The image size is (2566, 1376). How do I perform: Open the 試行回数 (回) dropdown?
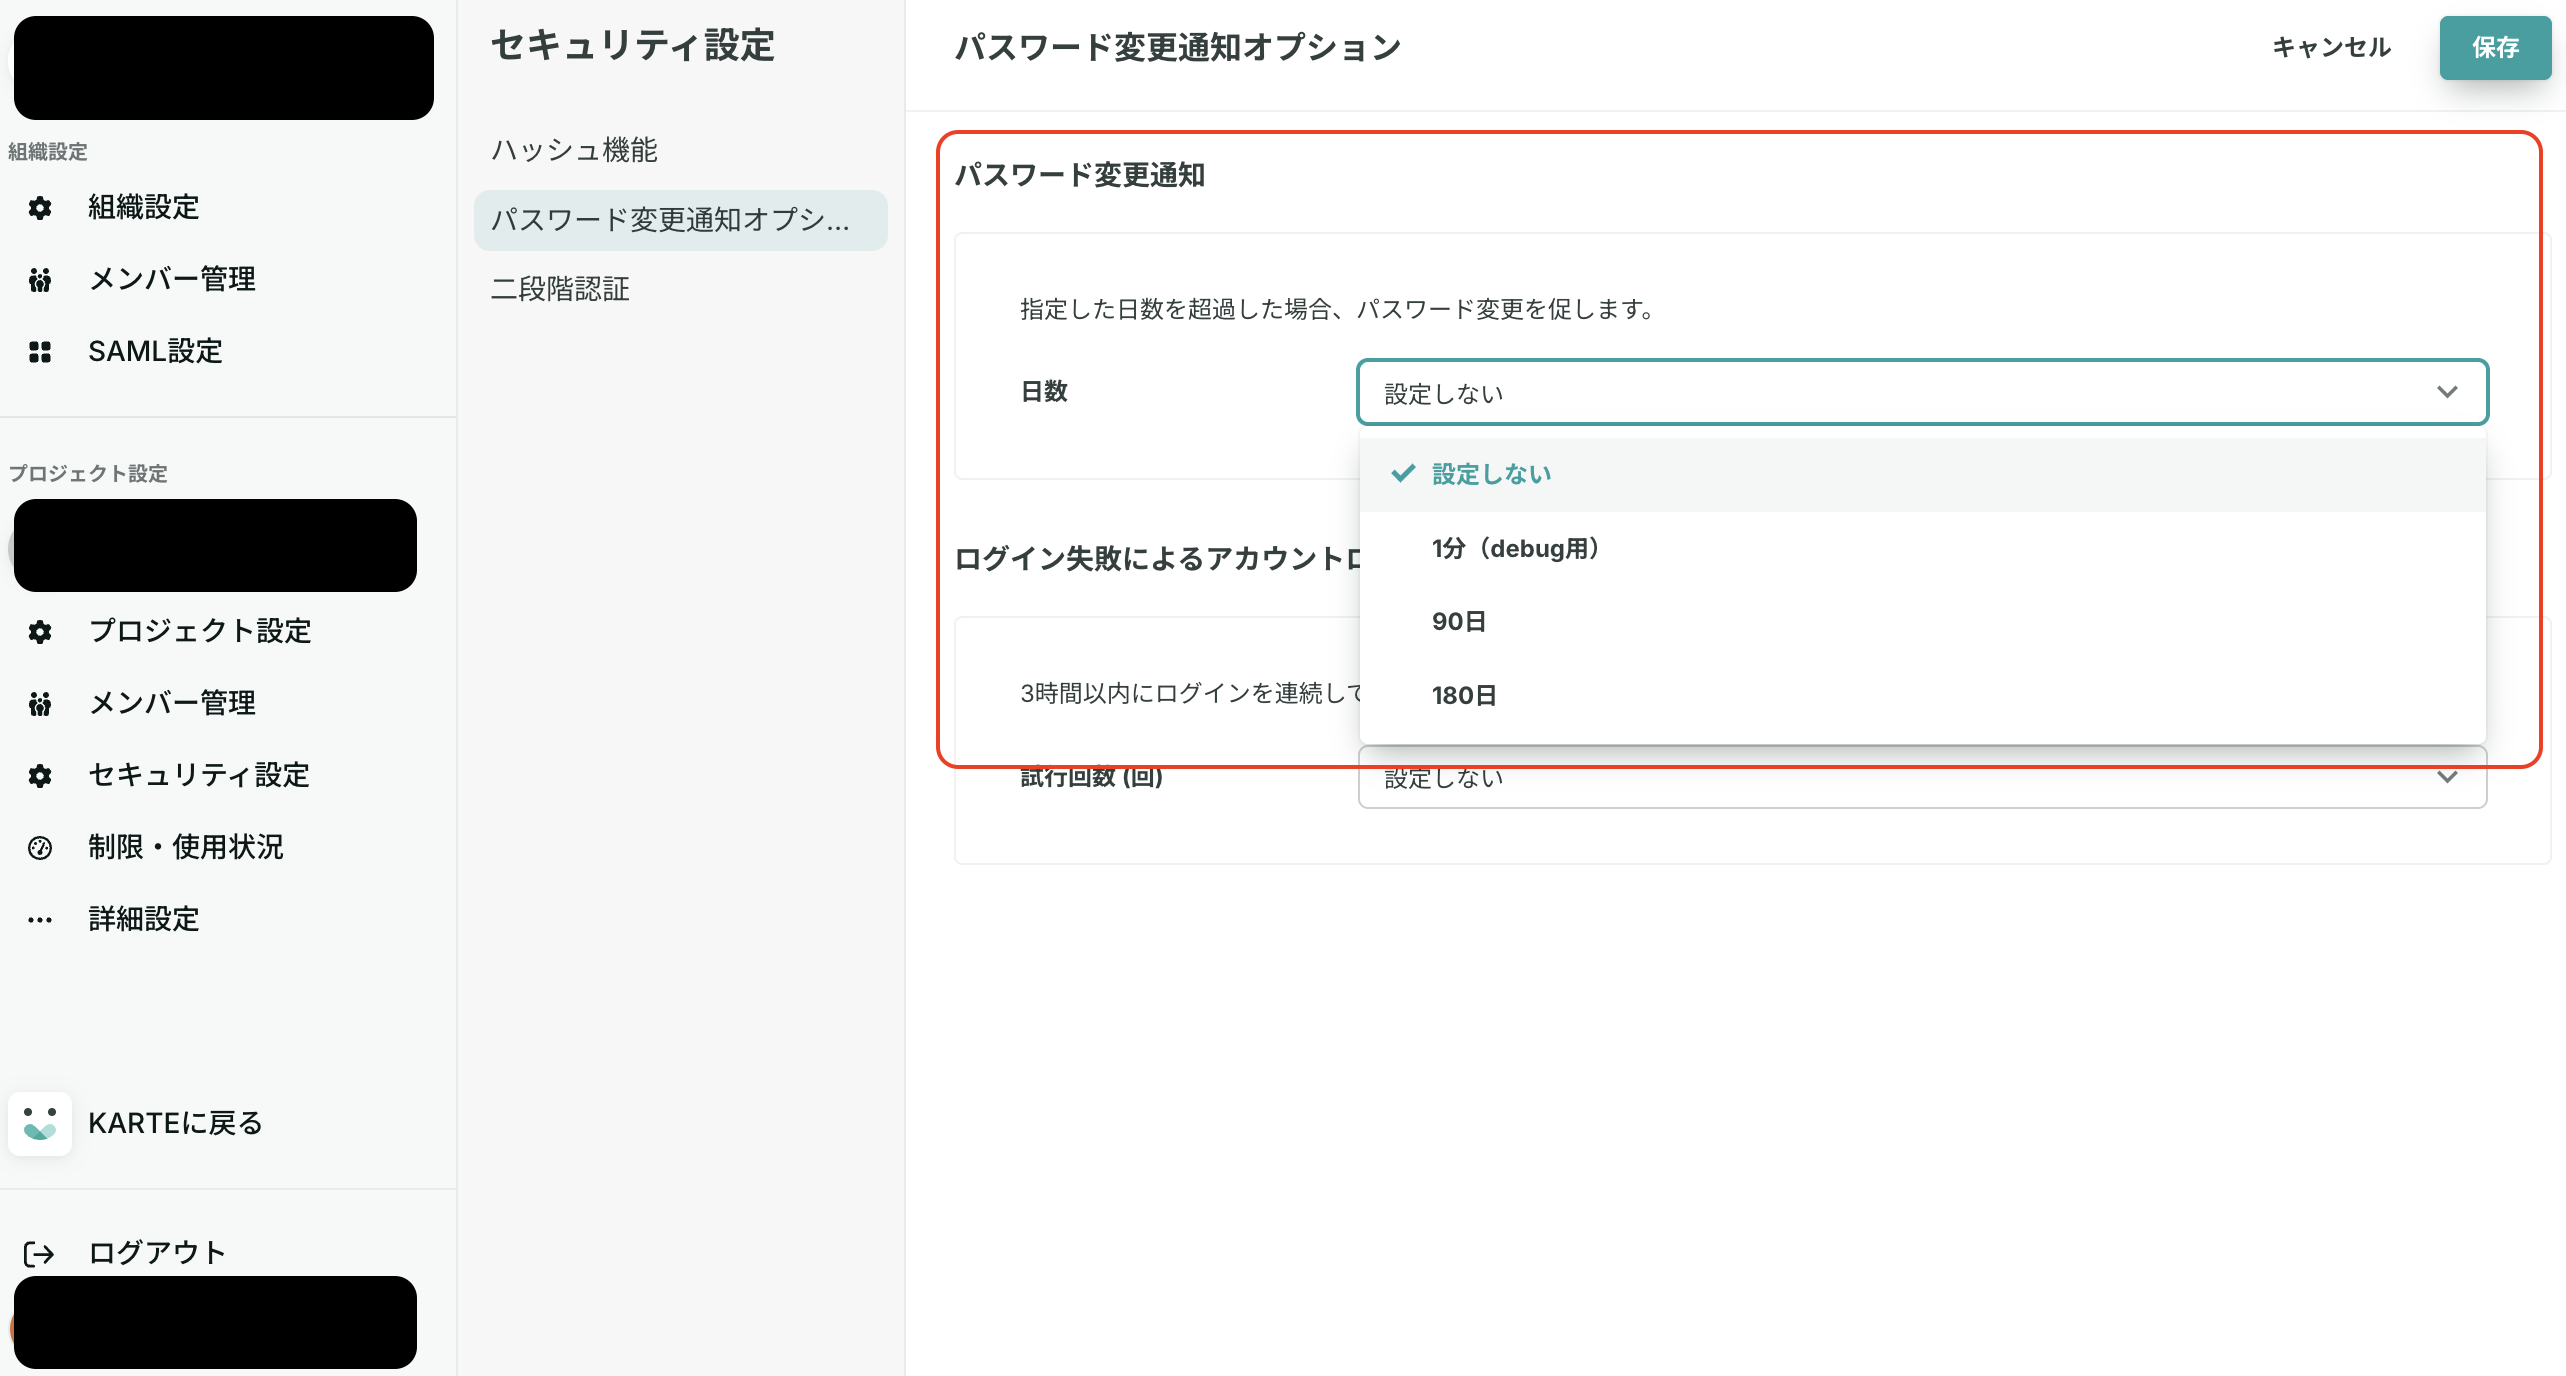click(1922, 778)
